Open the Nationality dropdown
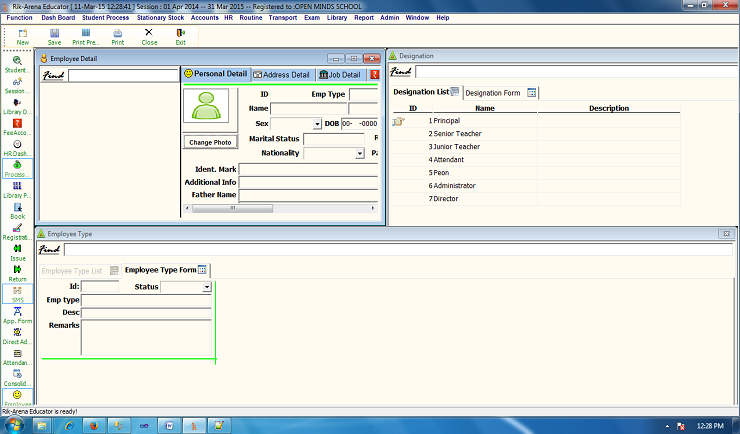Image resolution: width=740 pixels, height=434 pixels. [359, 154]
